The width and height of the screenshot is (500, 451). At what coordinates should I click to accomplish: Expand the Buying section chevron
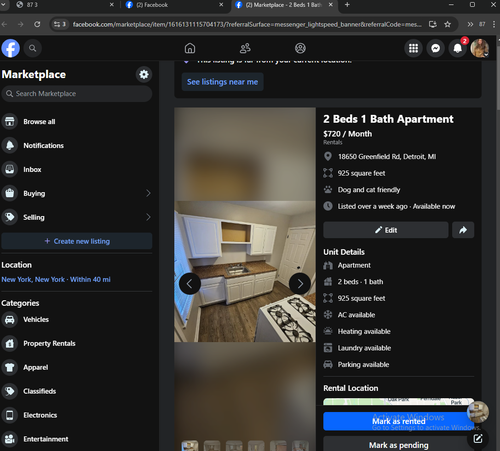click(x=148, y=193)
